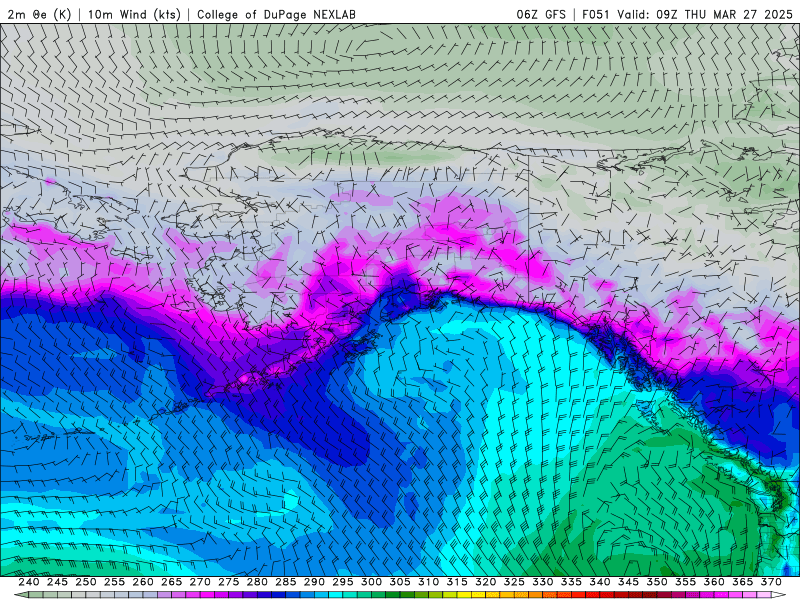Image resolution: width=800 pixels, height=600 pixels.
Task: Click the 285 value on the color scale
Action: tap(286, 582)
